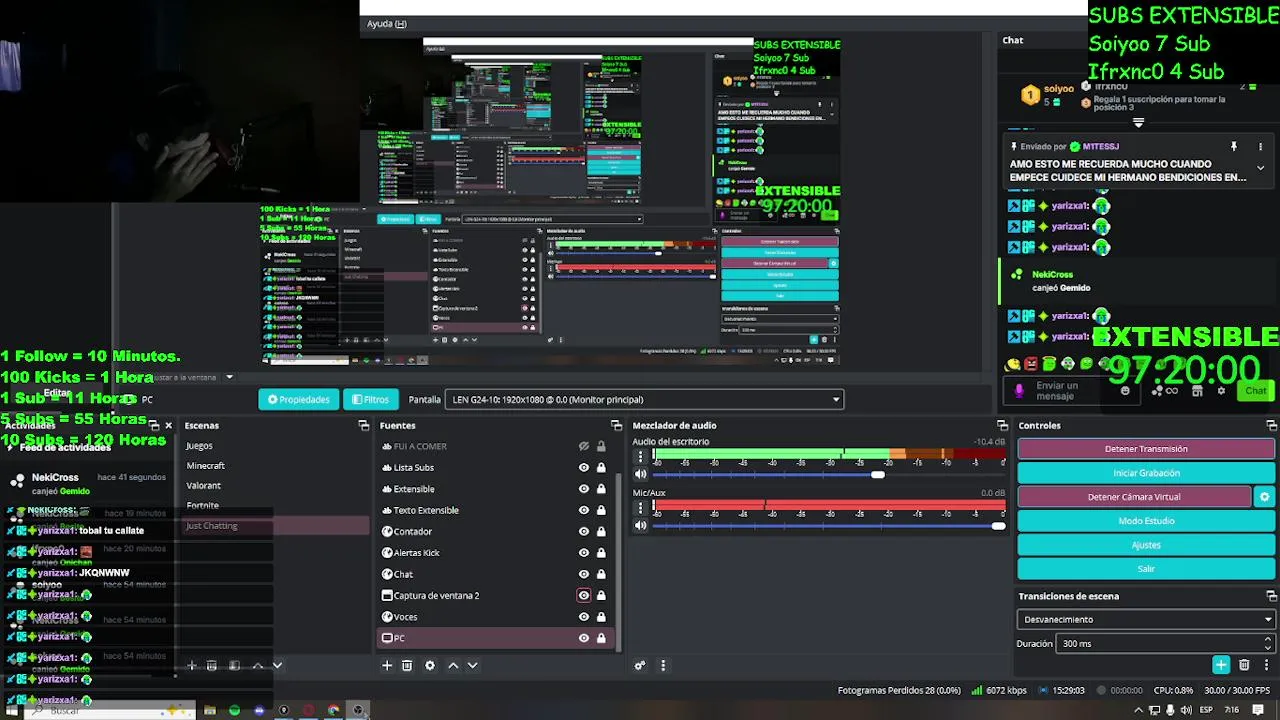Show the hidden FUI A COMER source
The height and width of the screenshot is (720, 1280).
click(584, 446)
